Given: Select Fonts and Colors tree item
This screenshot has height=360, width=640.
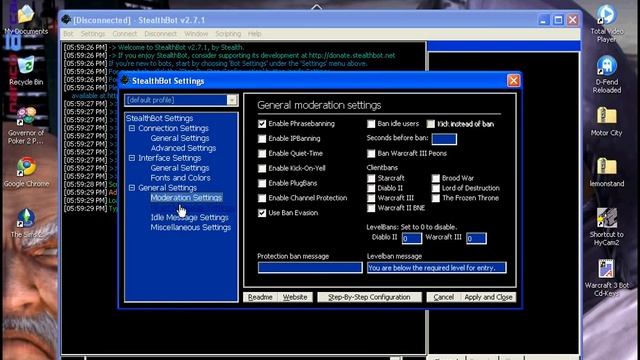Looking at the screenshot, I should [x=180, y=178].
